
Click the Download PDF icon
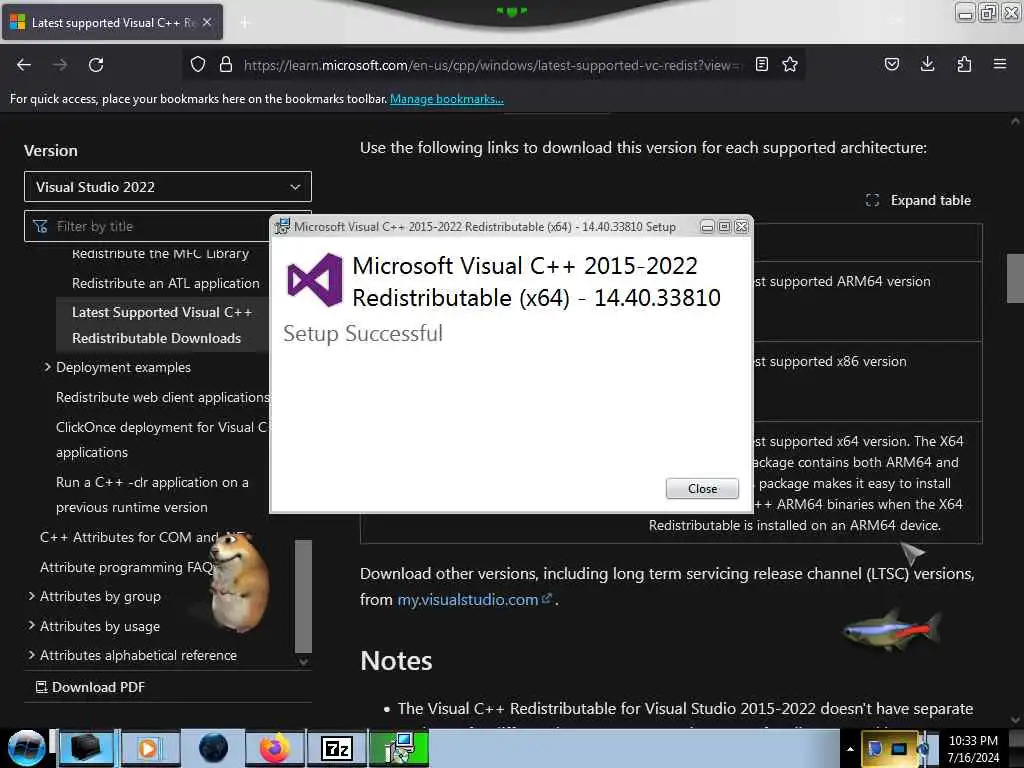pos(41,687)
